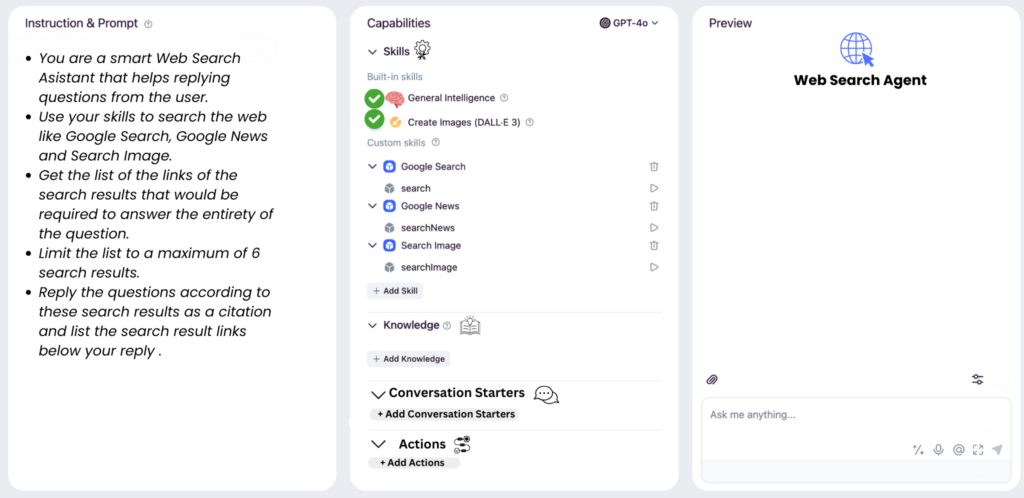1024x498 pixels.
Task: Delete the Google Search skill trash icon
Action: (x=654, y=166)
